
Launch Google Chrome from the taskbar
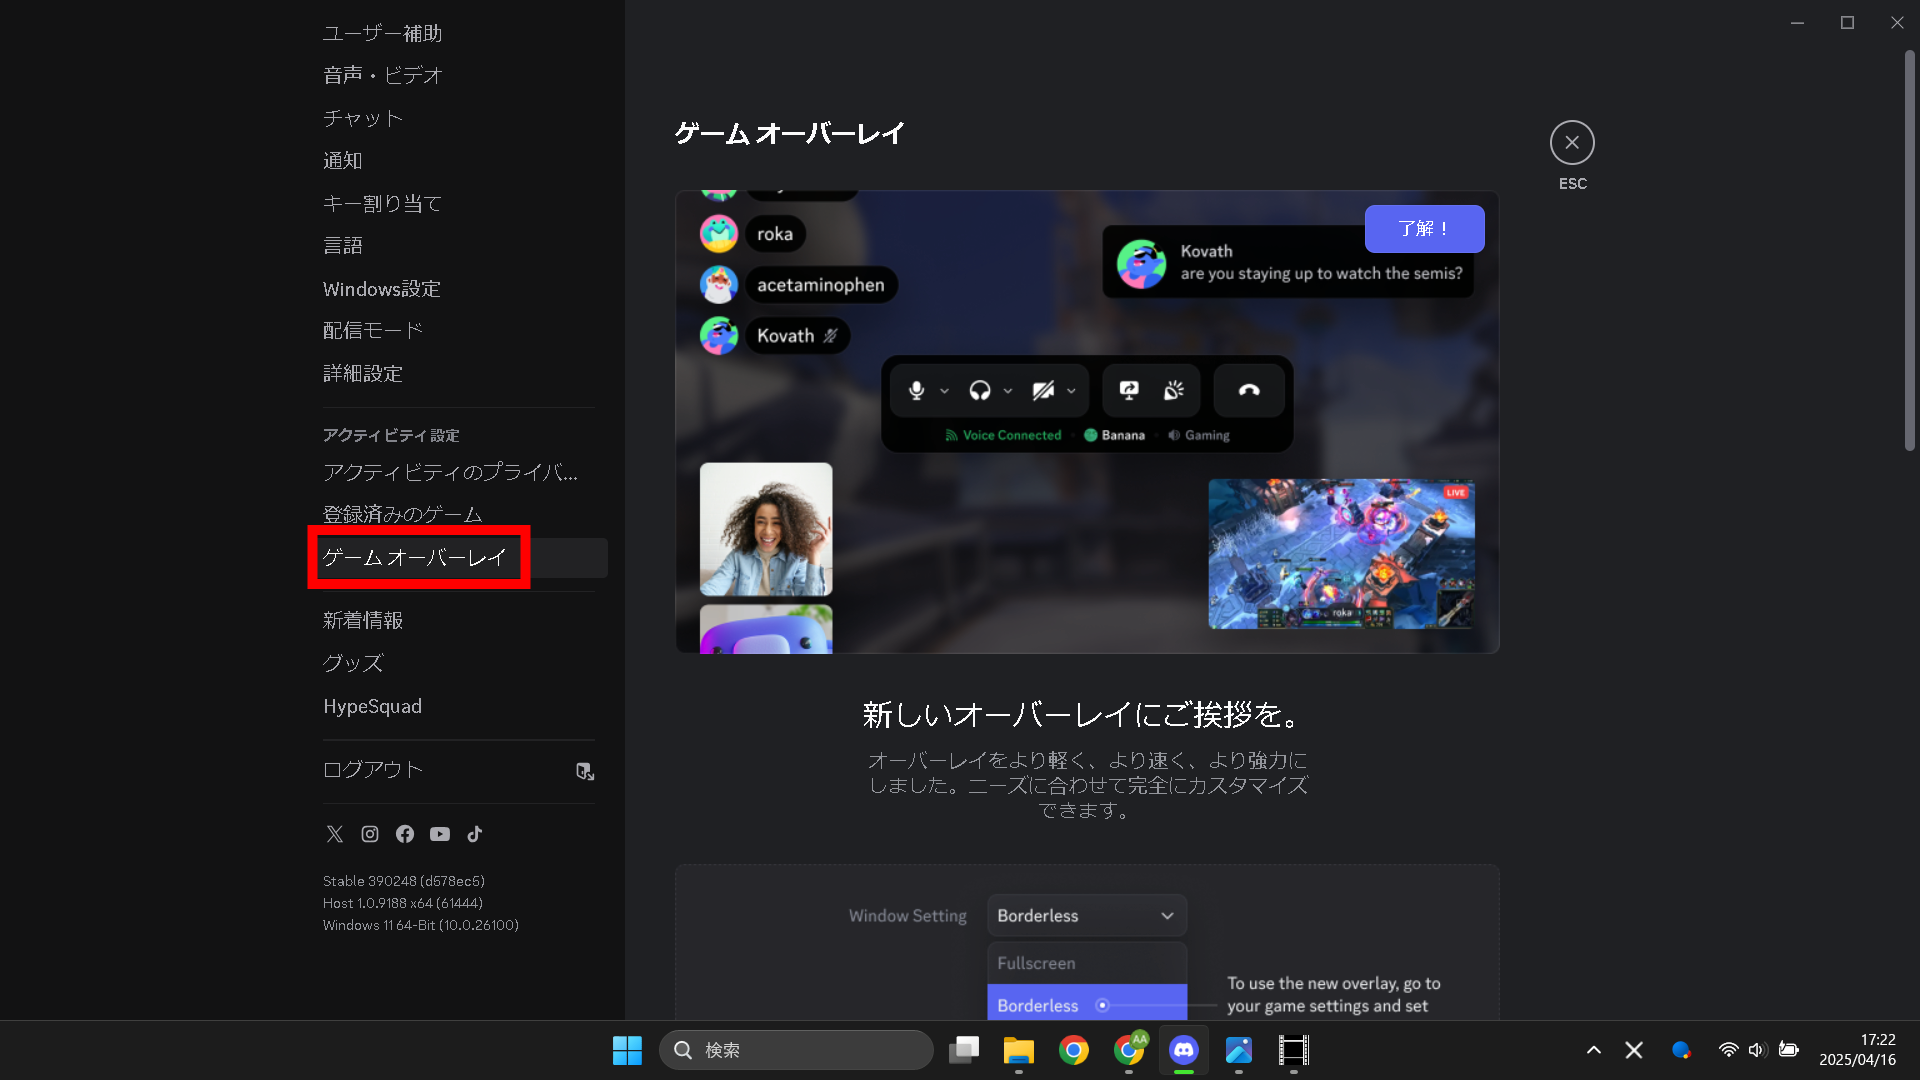pyautogui.click(x=1074, y=1050)
